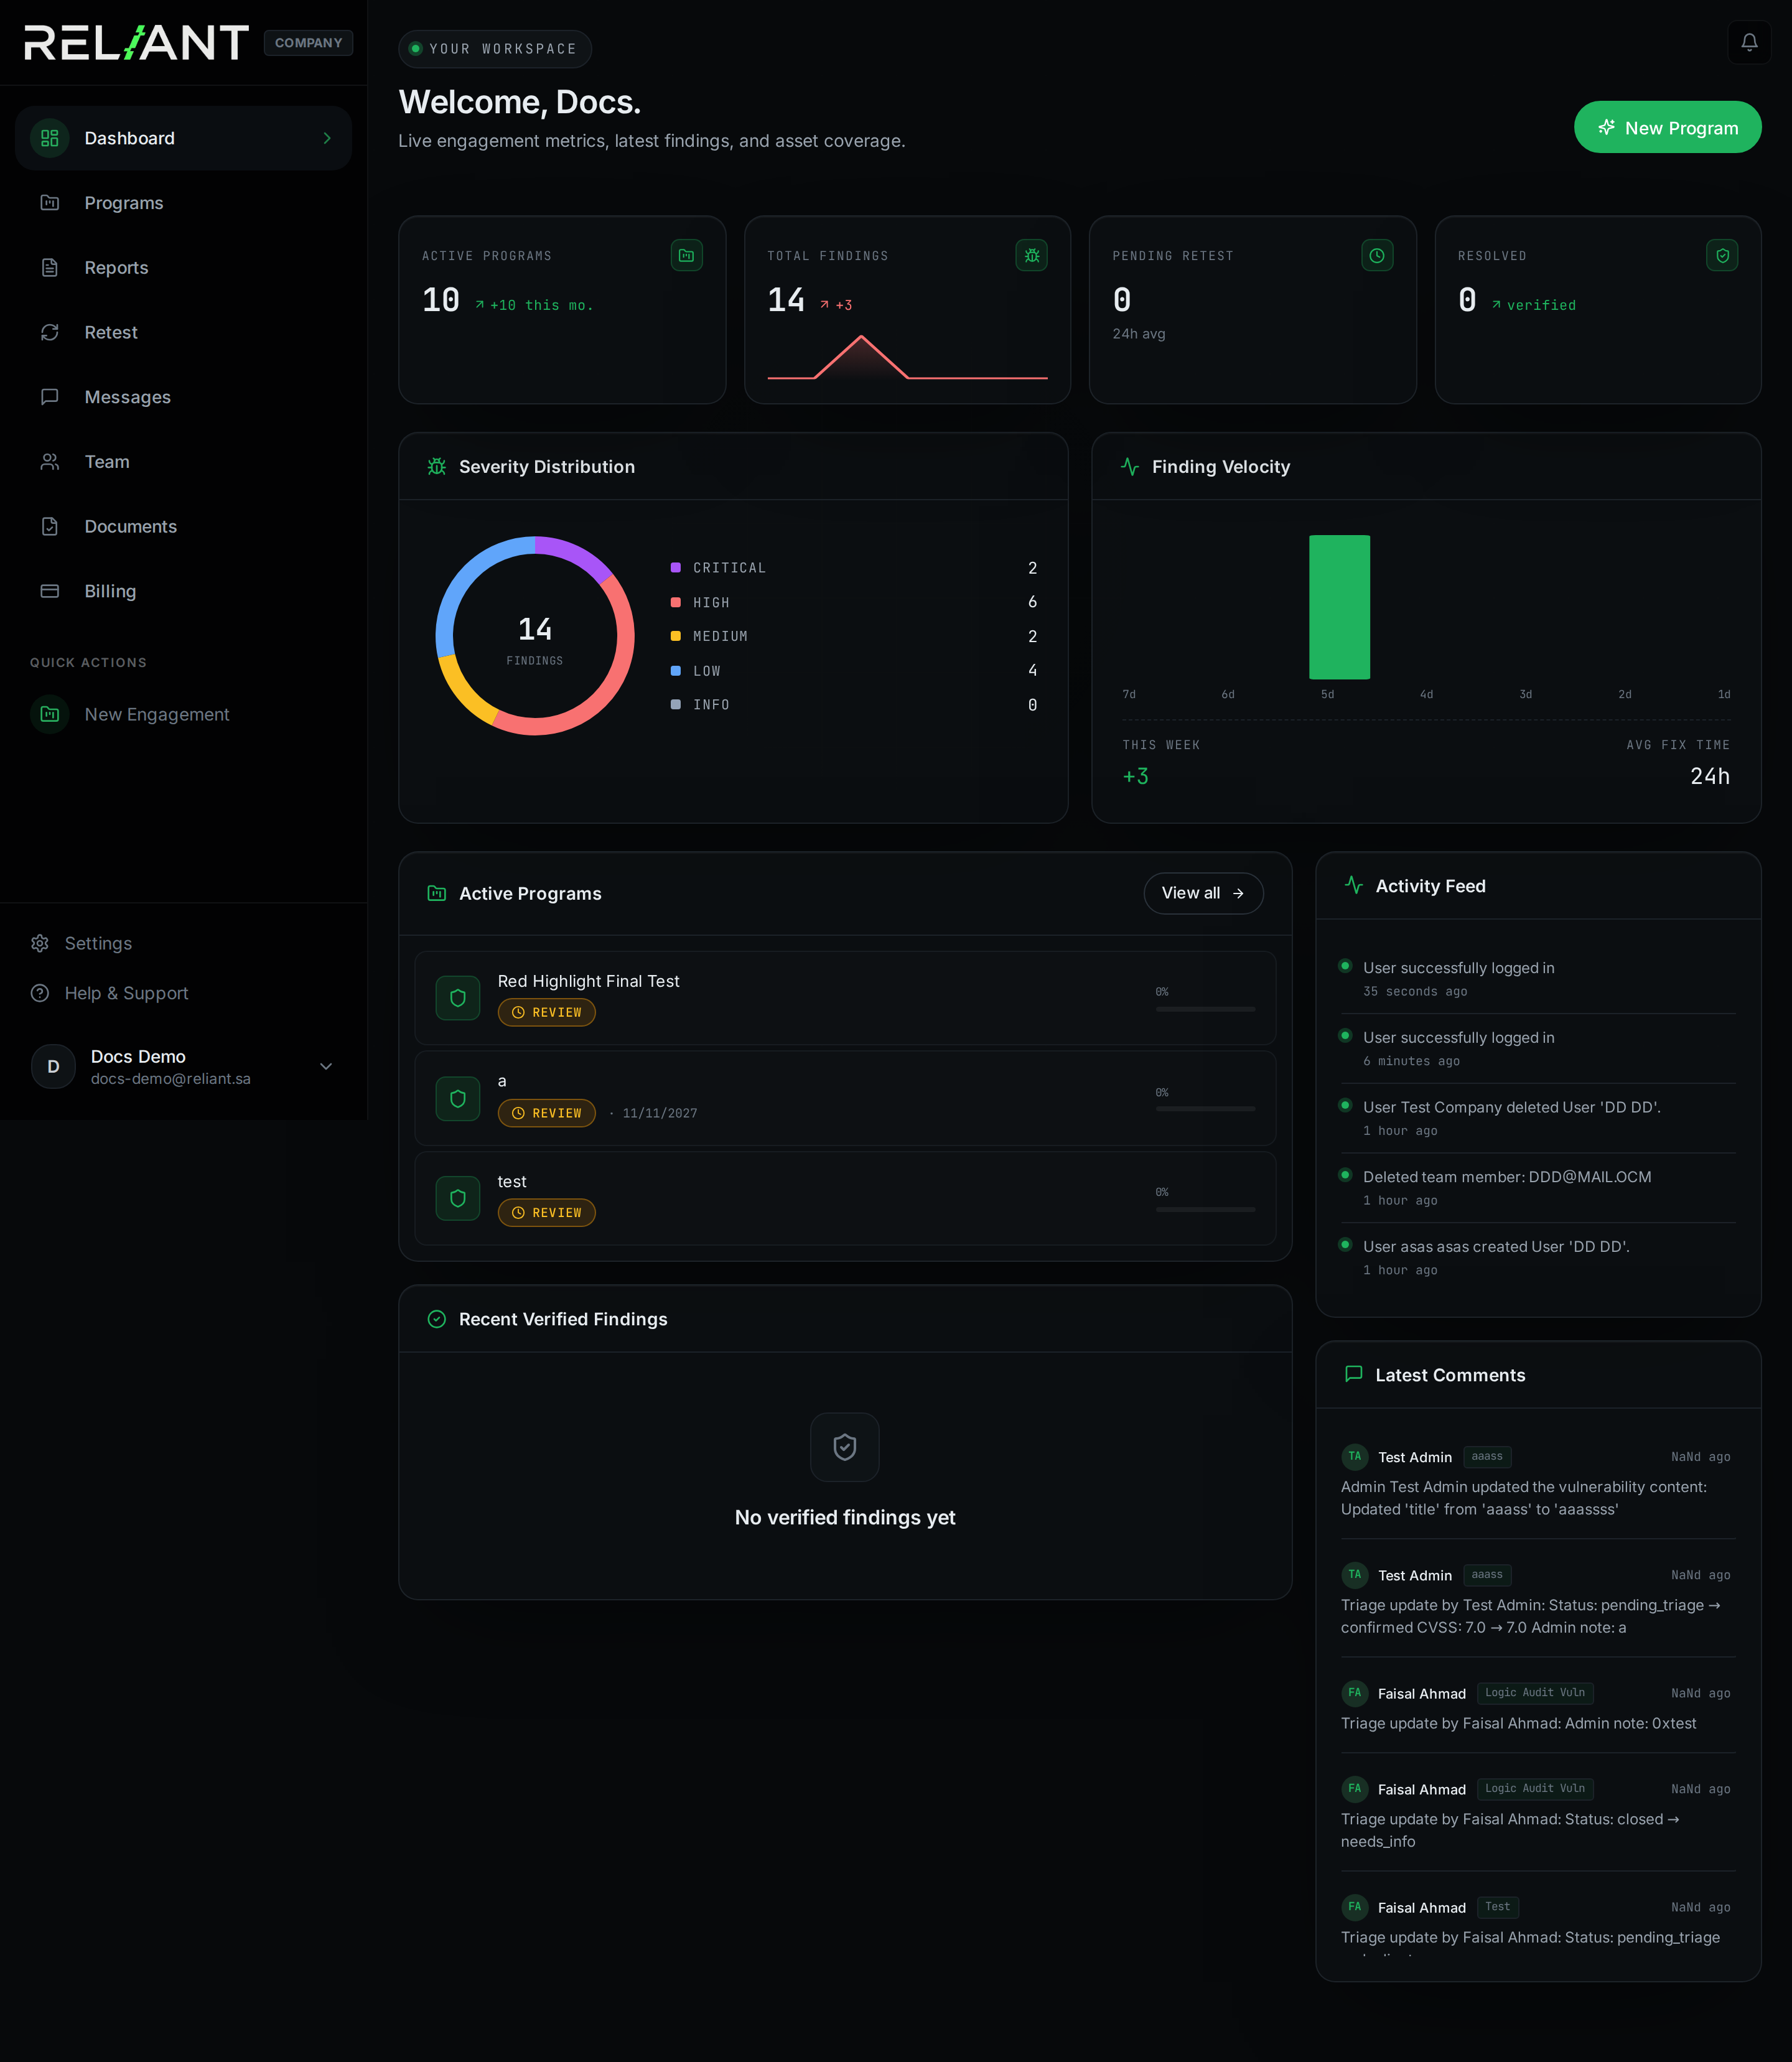Screen dimensions: 1792x2062
Task: Click the Messages chat bubble icon
Action: pos(49,397)
